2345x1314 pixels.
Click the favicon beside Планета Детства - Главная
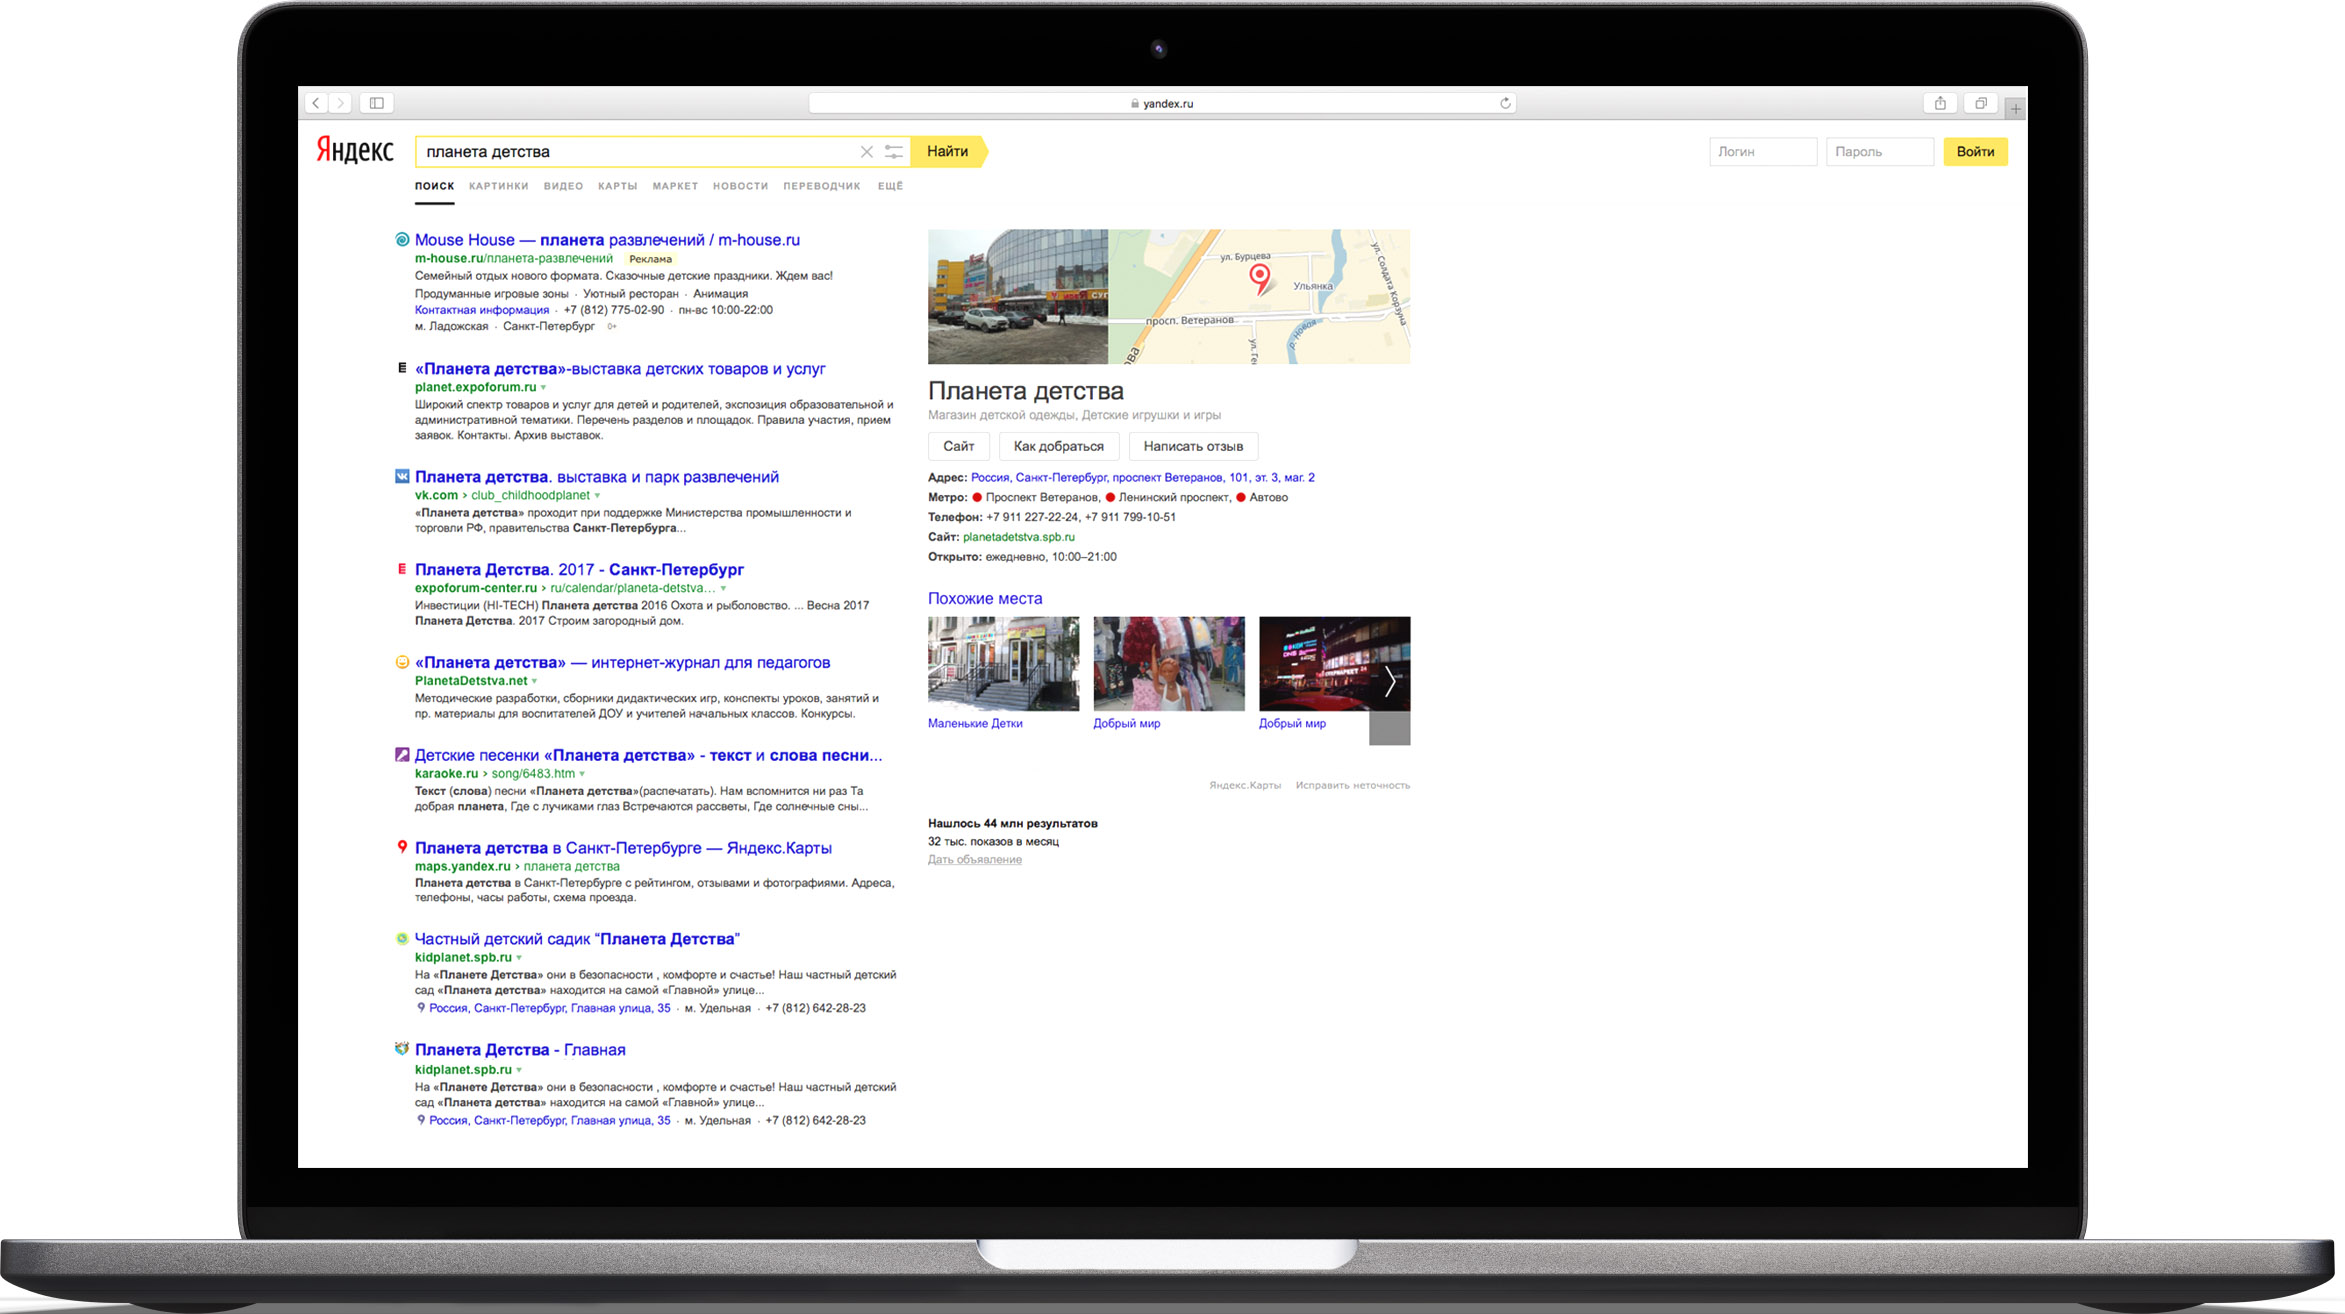coord(402,1049)
